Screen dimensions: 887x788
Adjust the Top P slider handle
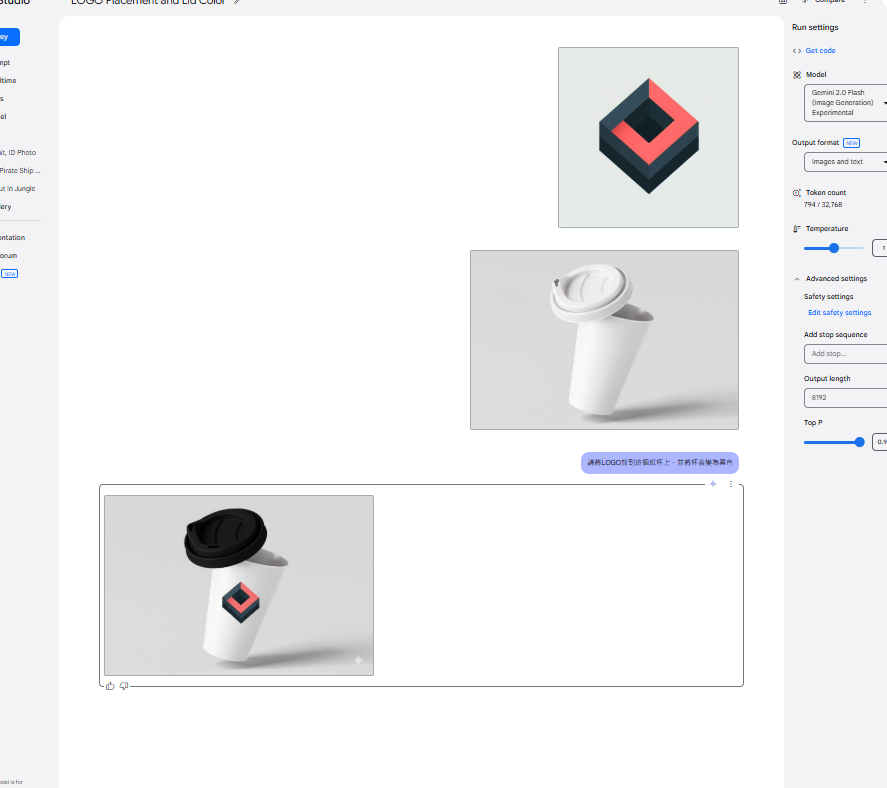coord(859,442)
